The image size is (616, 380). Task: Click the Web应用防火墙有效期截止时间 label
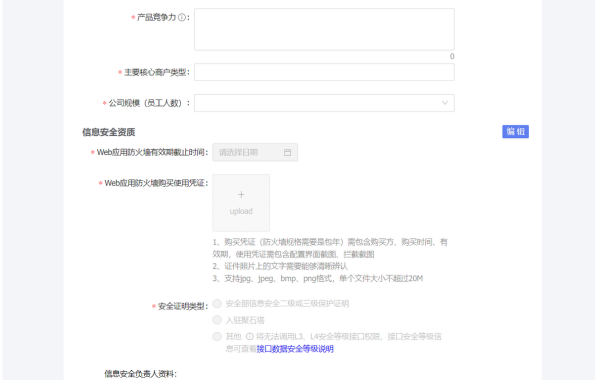pos(152,152)
